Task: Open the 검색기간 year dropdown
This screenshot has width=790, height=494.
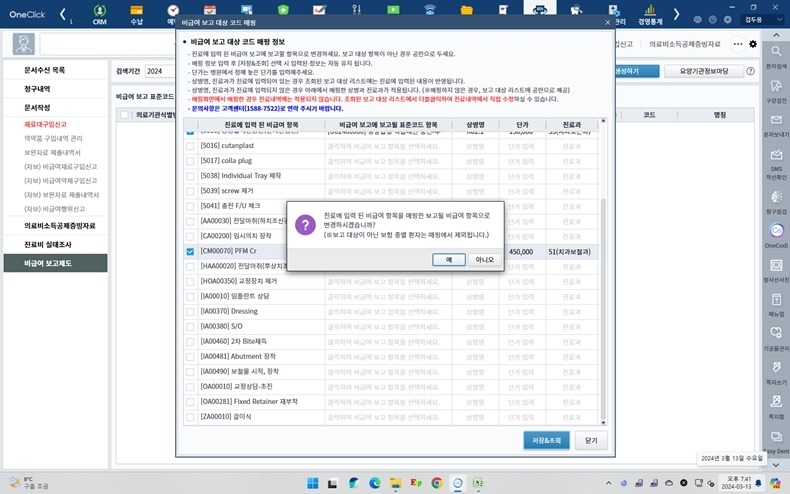Action: [x=160, y=71]
